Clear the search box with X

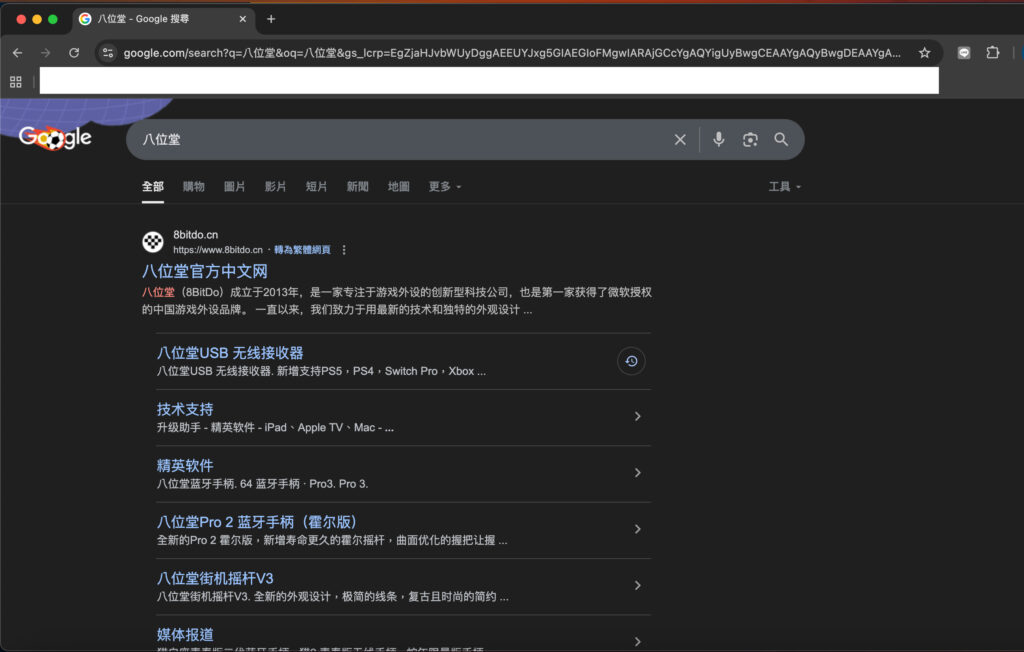tap(680, 140)
